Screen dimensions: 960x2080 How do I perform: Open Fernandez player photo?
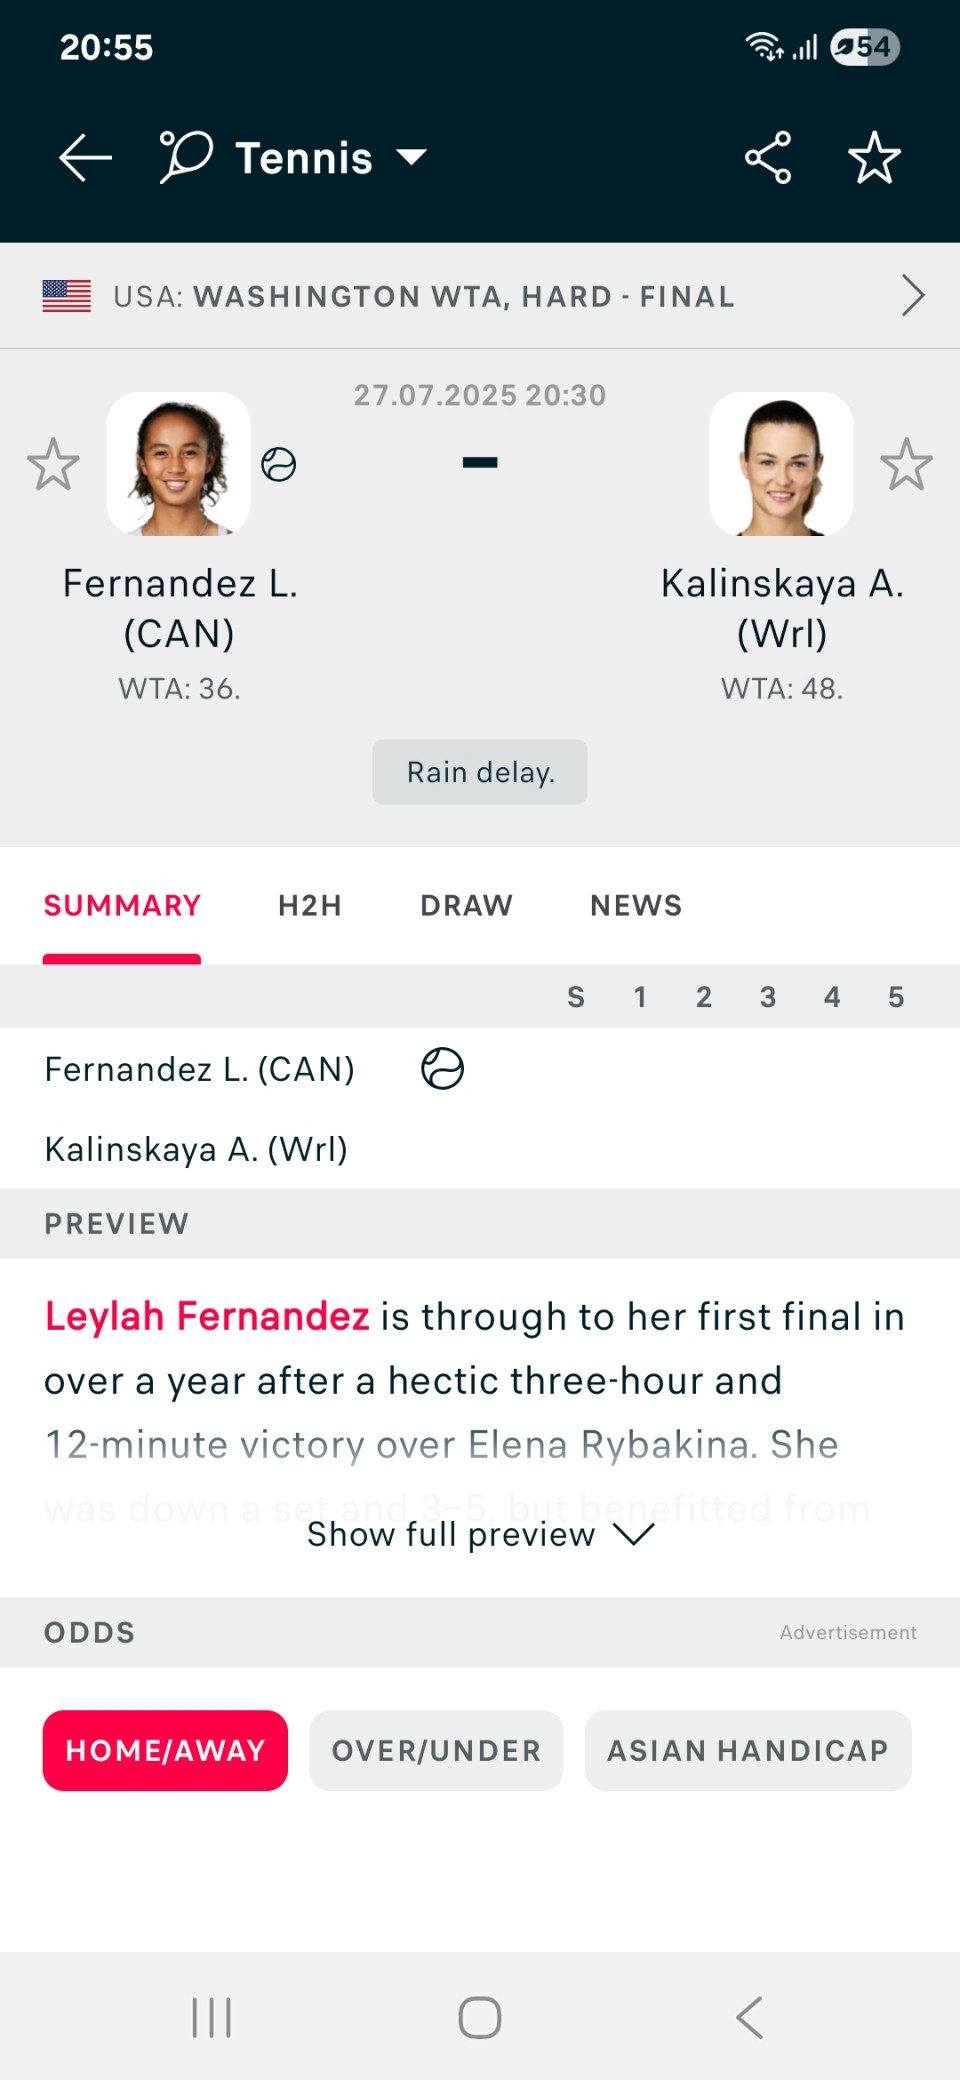[x=179, y=464]
